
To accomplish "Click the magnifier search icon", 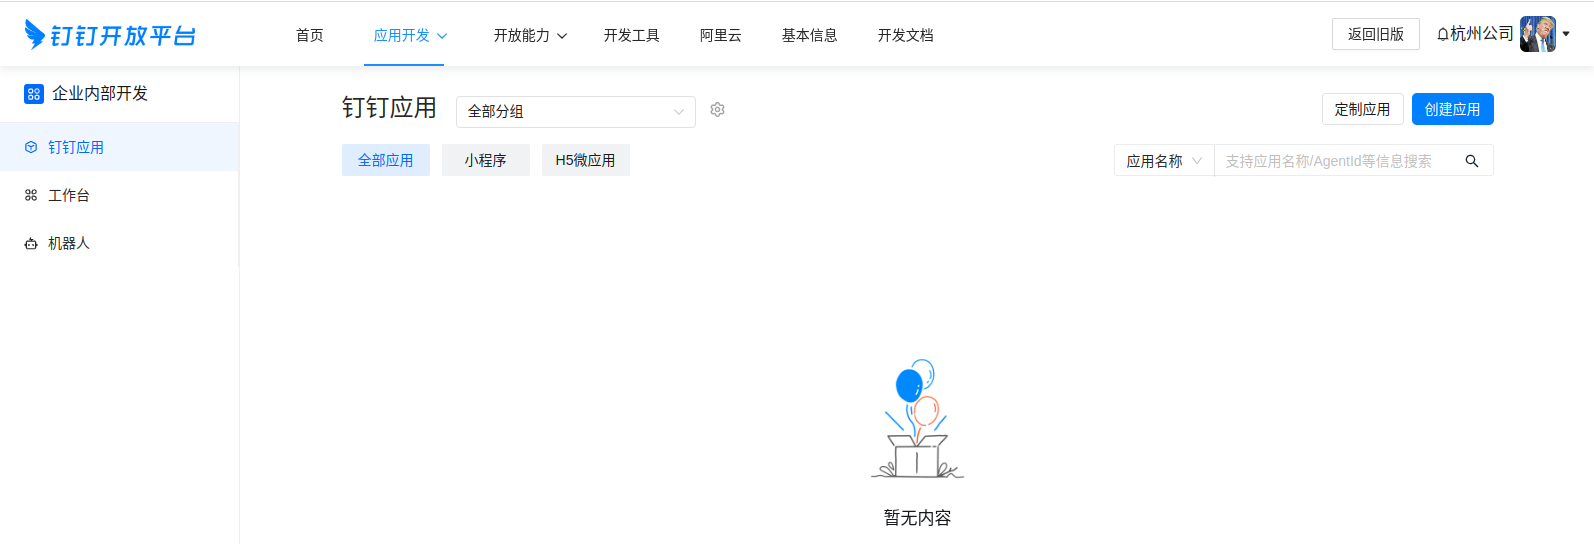I will click(x=1471, y=161).
